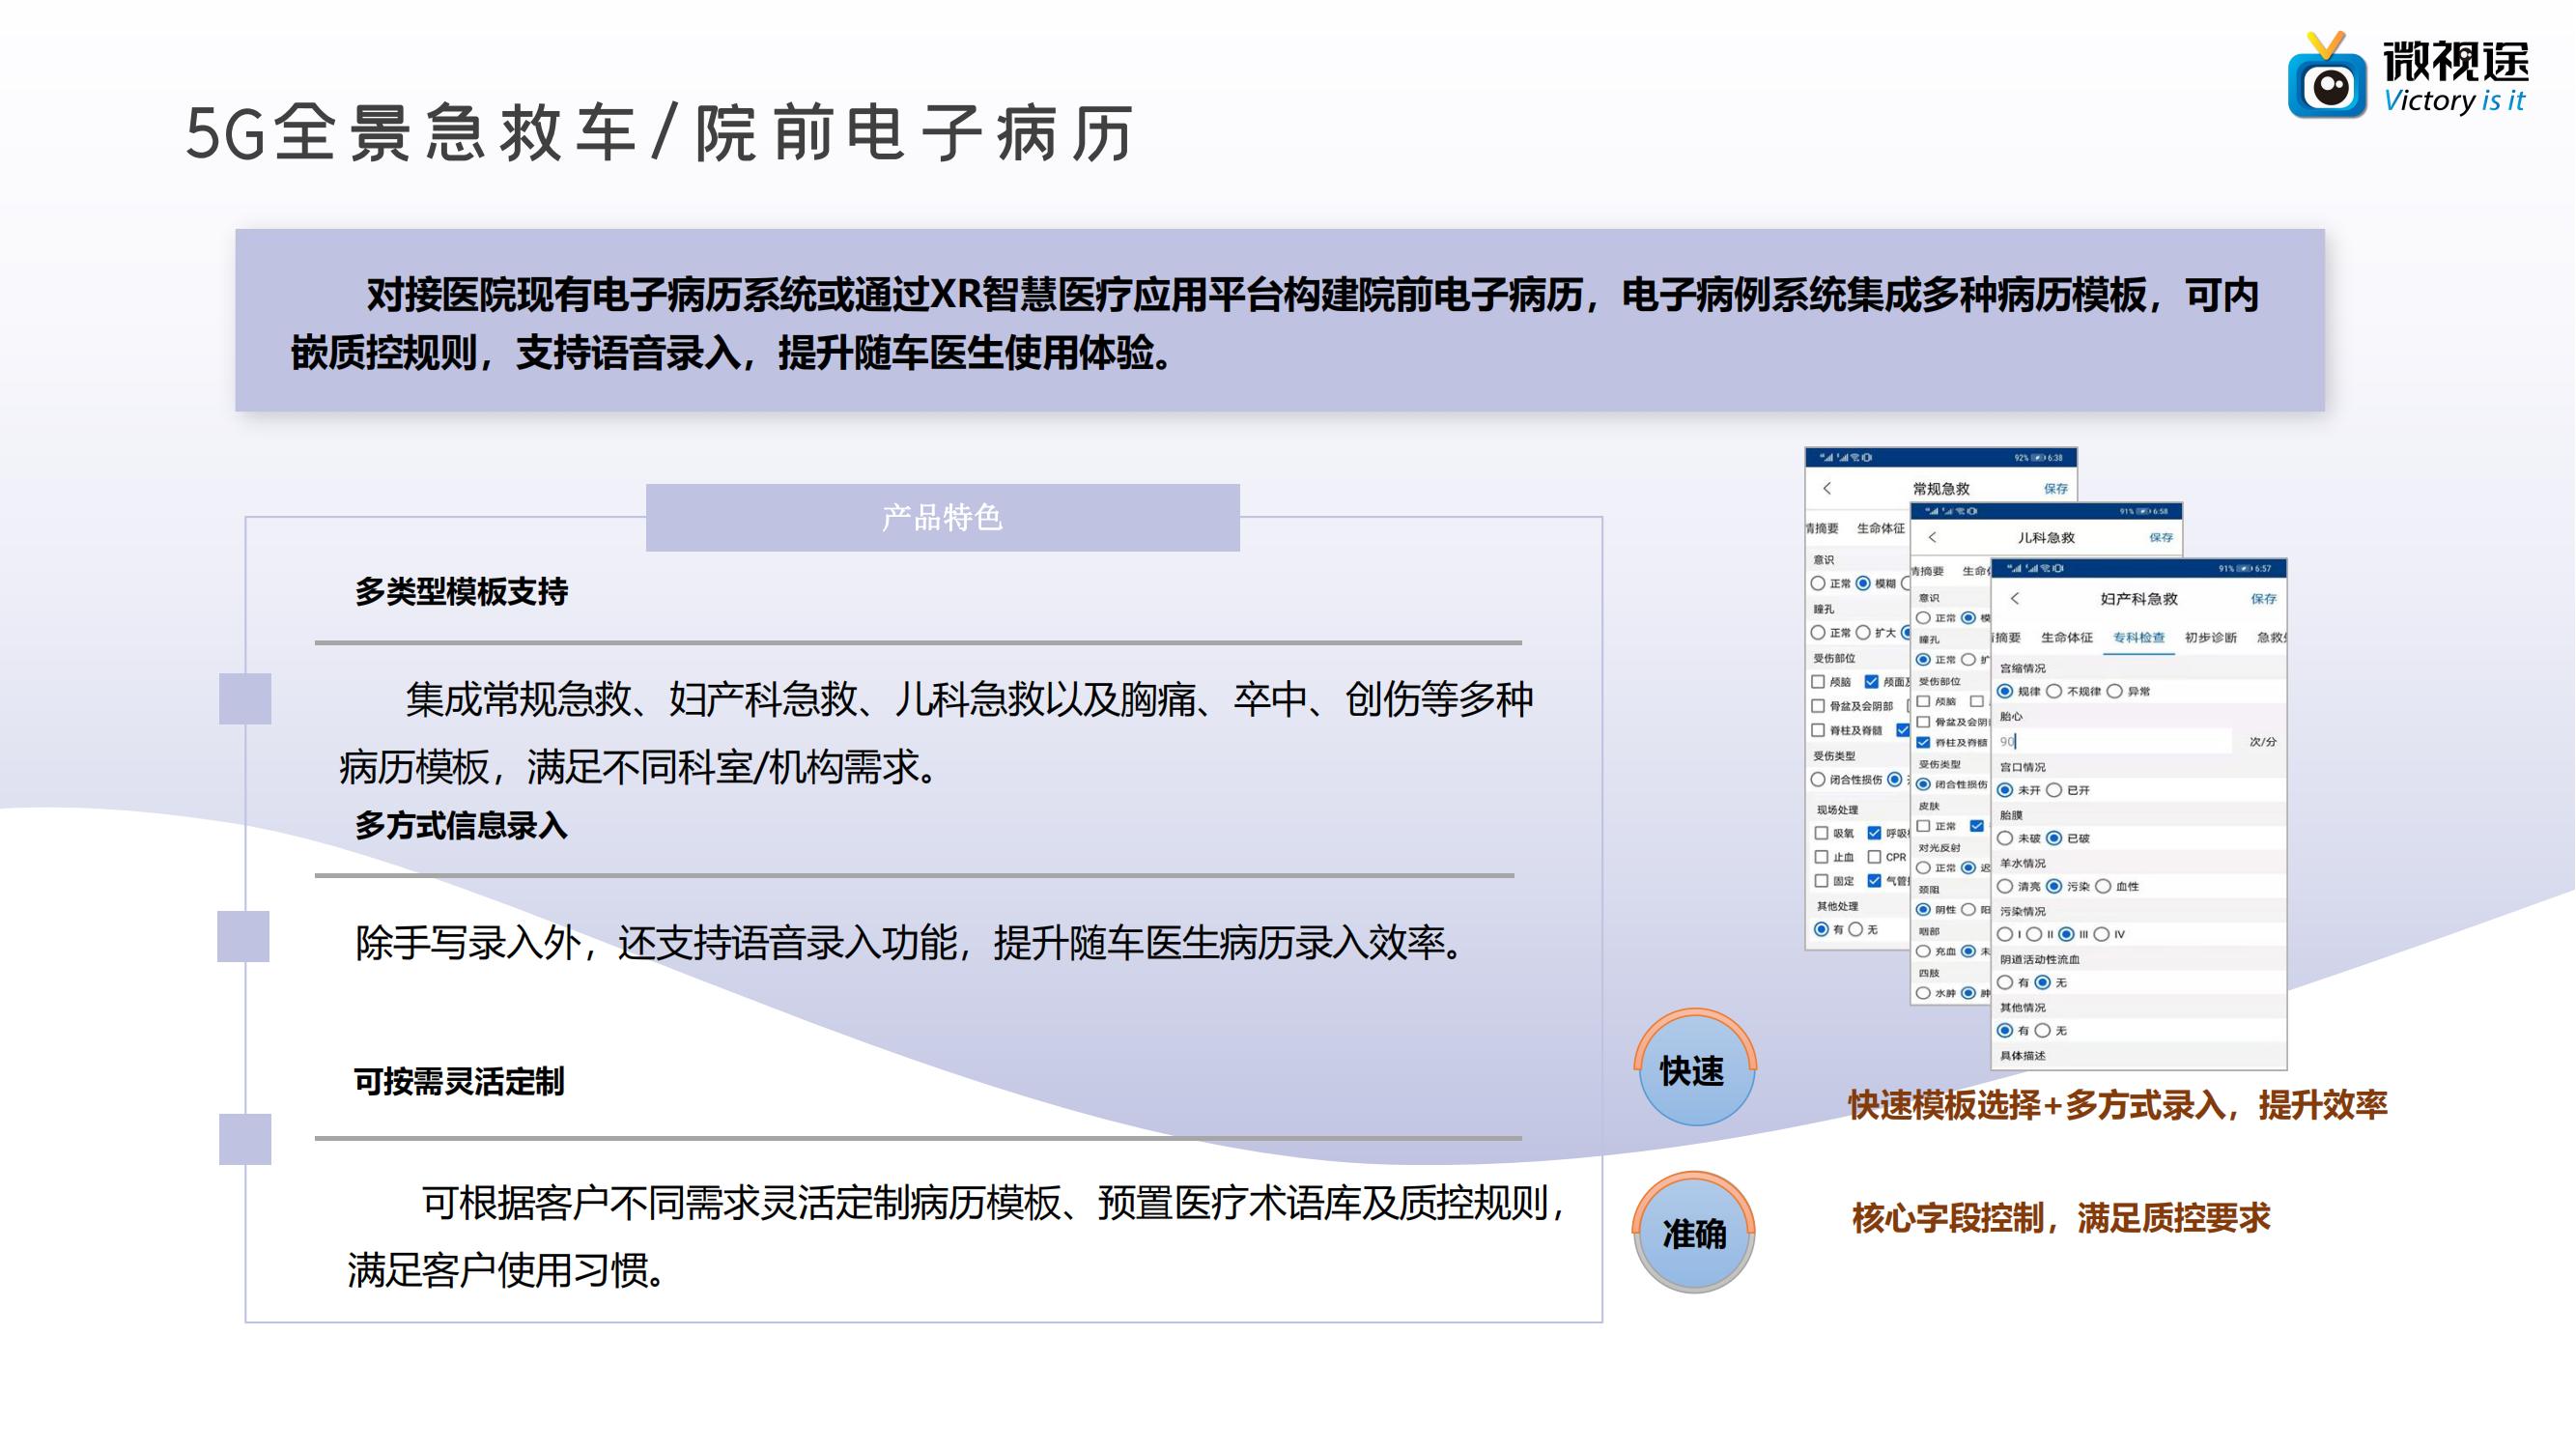
Task: Click square bullet beside 多类型模板支持 section
Action: pos(245,698)
